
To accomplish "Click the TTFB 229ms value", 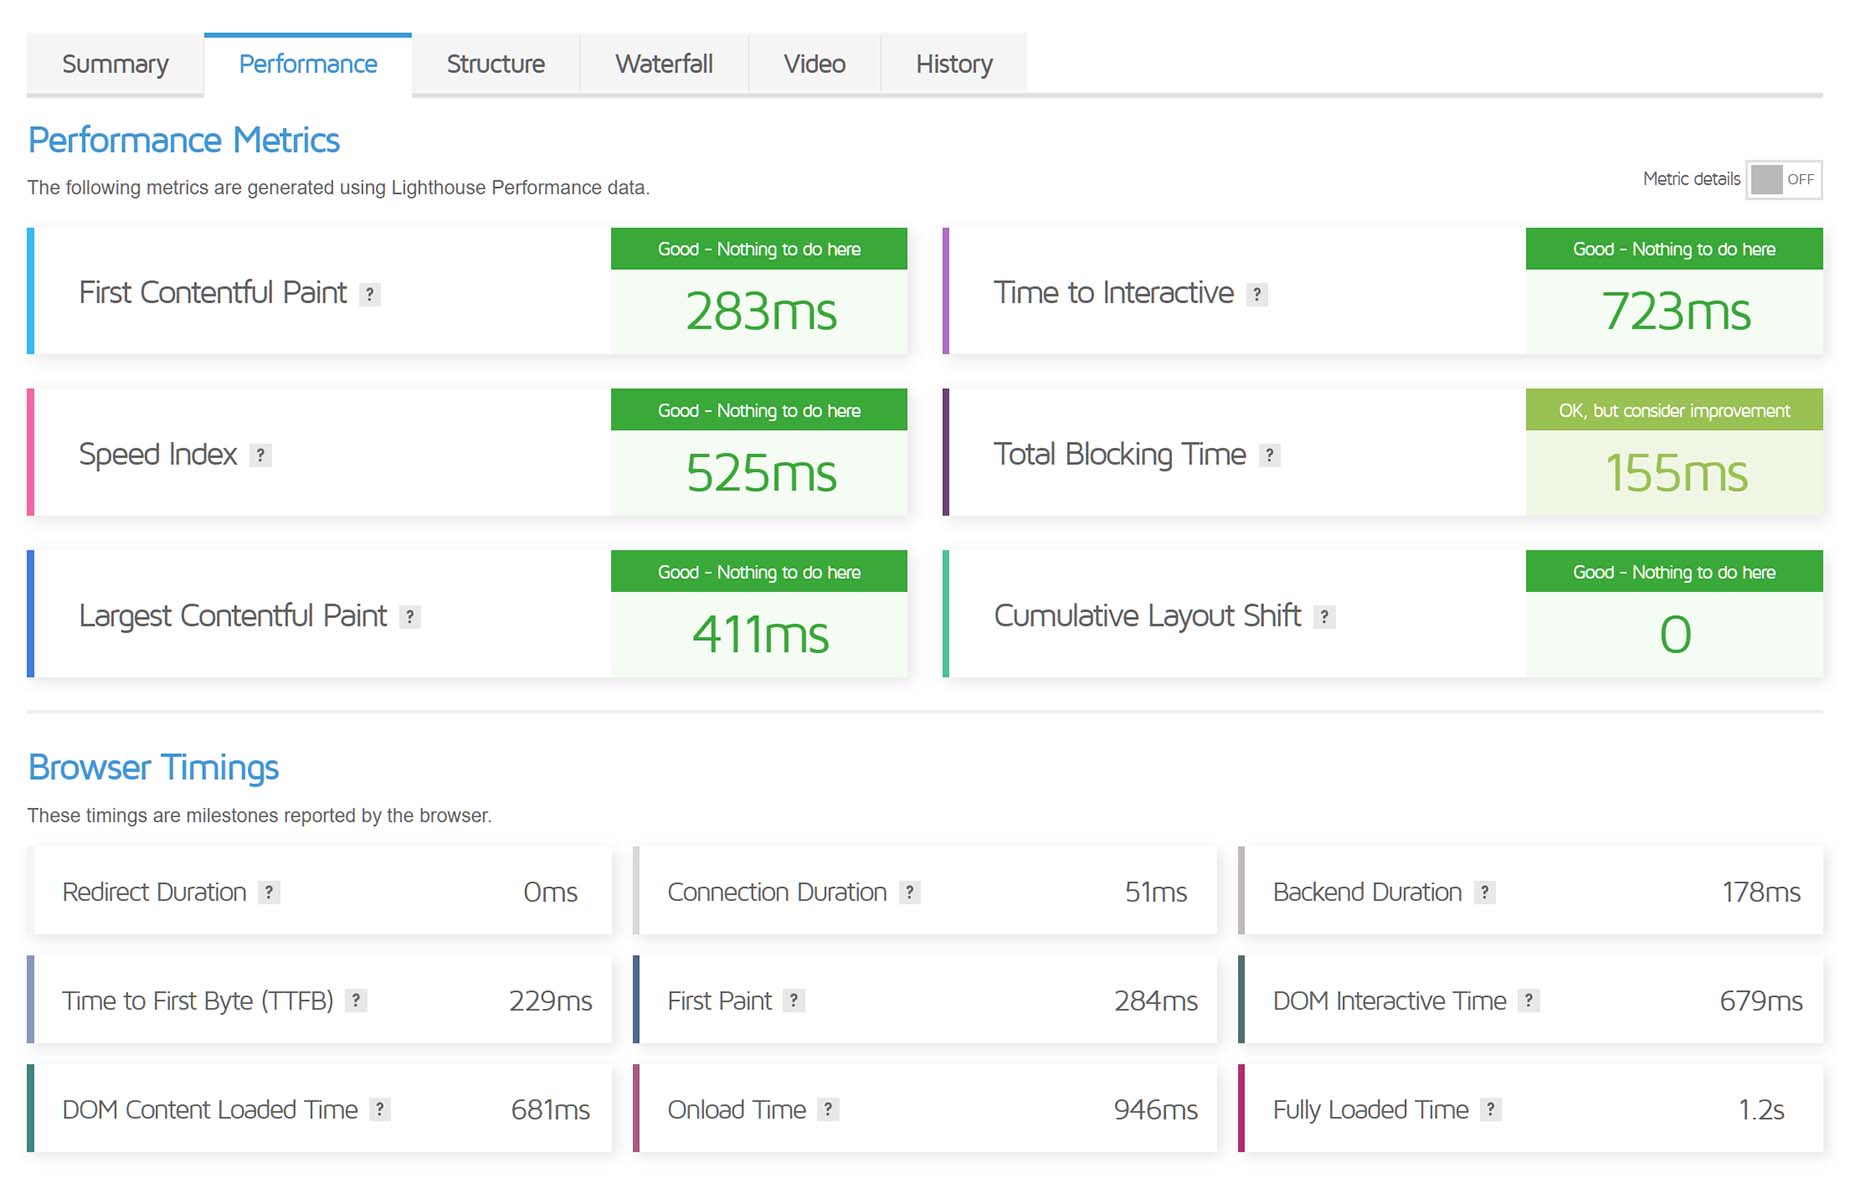I will pos(550,1000).
